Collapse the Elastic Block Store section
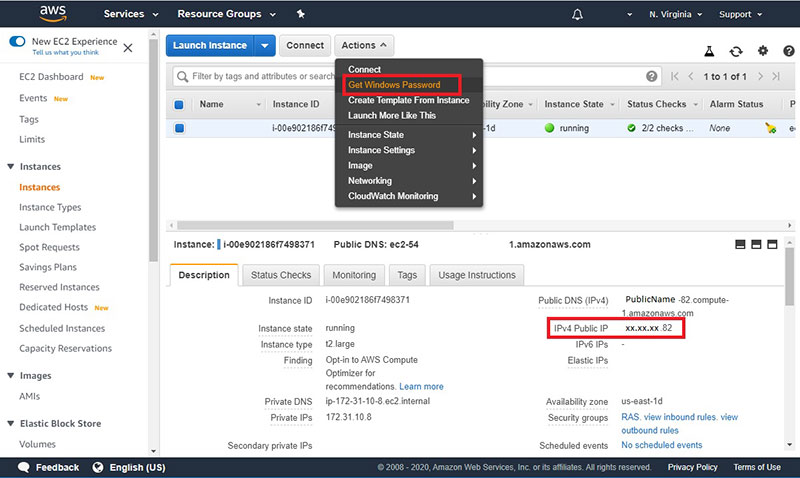800x478 pixels. (11, 423)
